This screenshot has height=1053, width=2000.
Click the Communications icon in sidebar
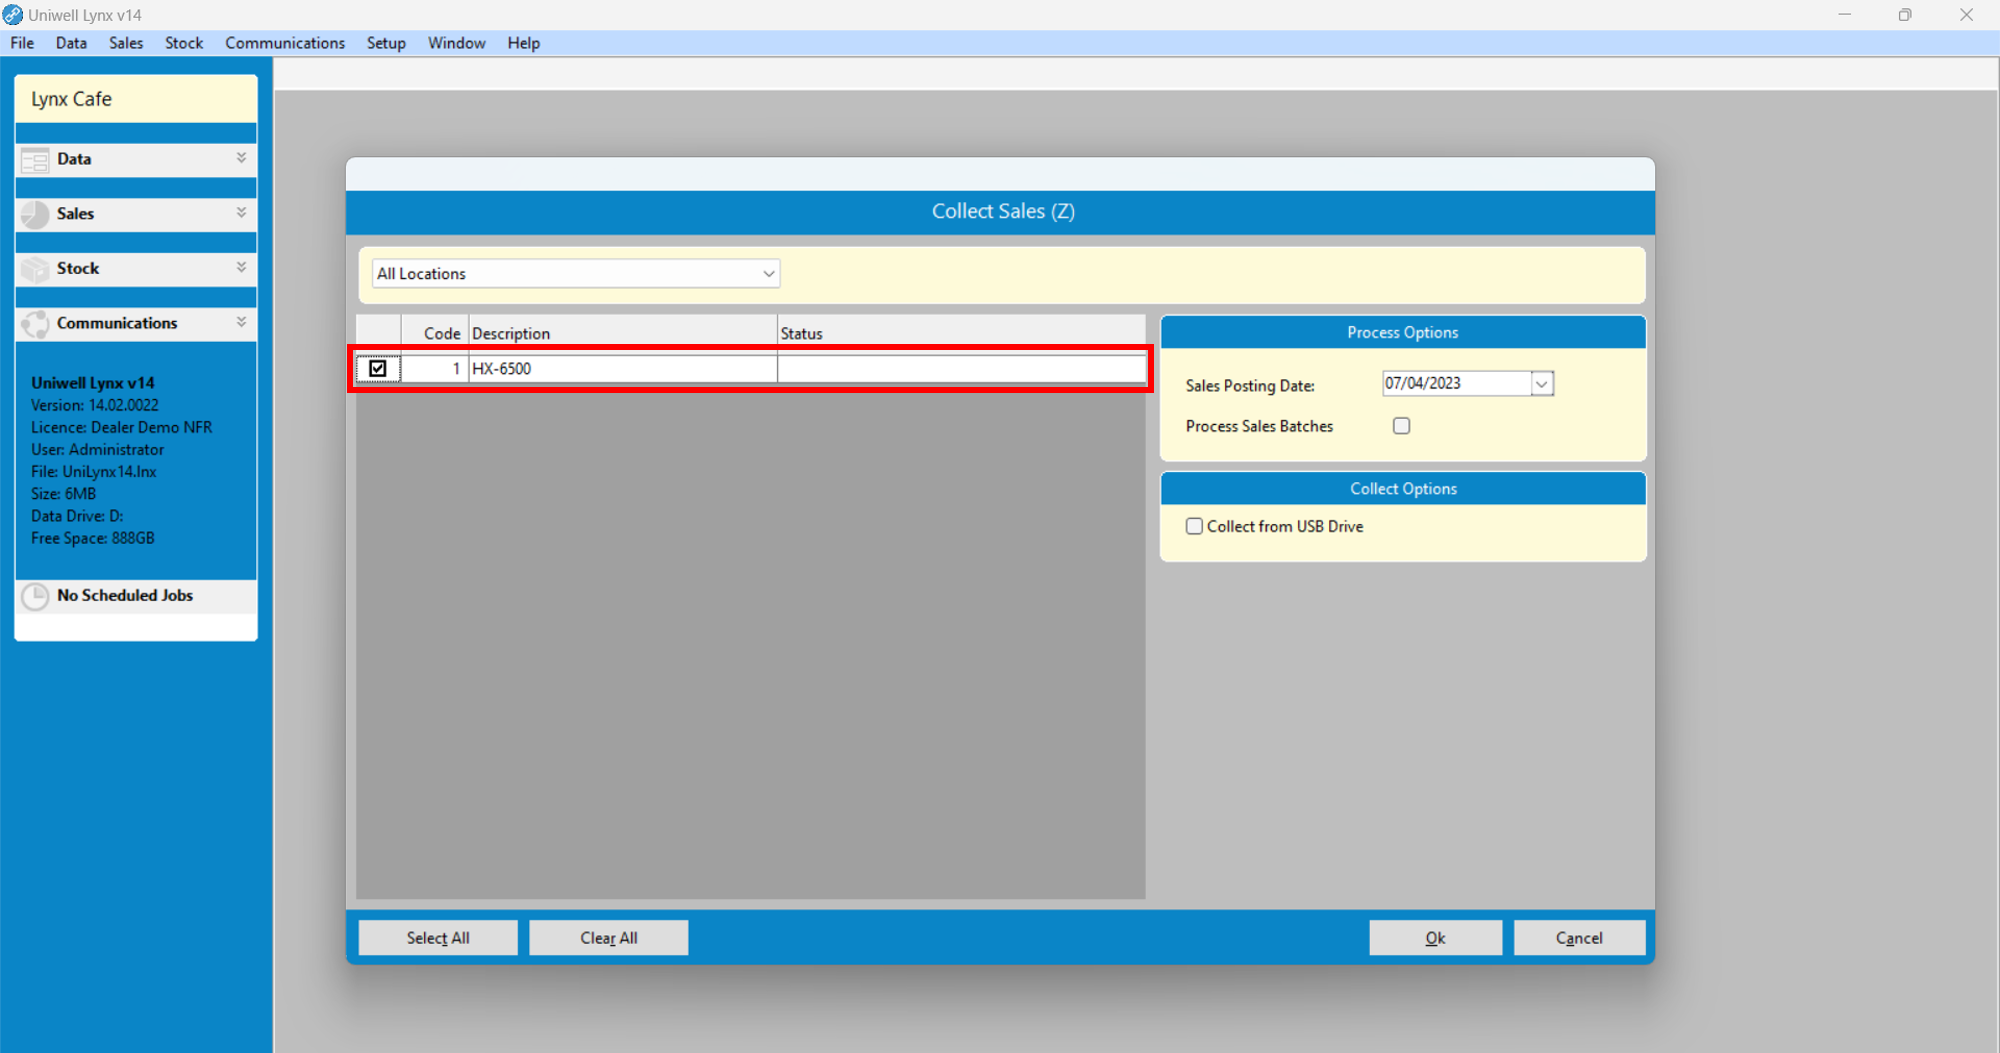35,324
